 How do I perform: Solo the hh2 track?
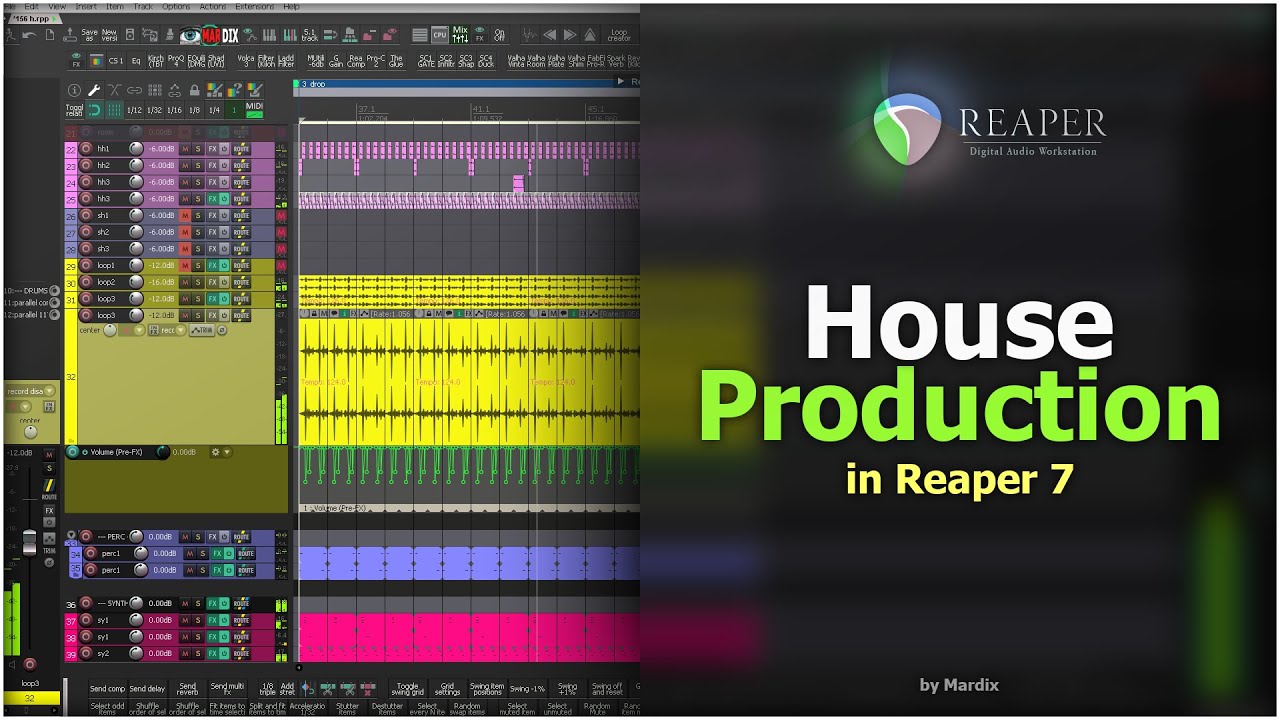(198, 166)
